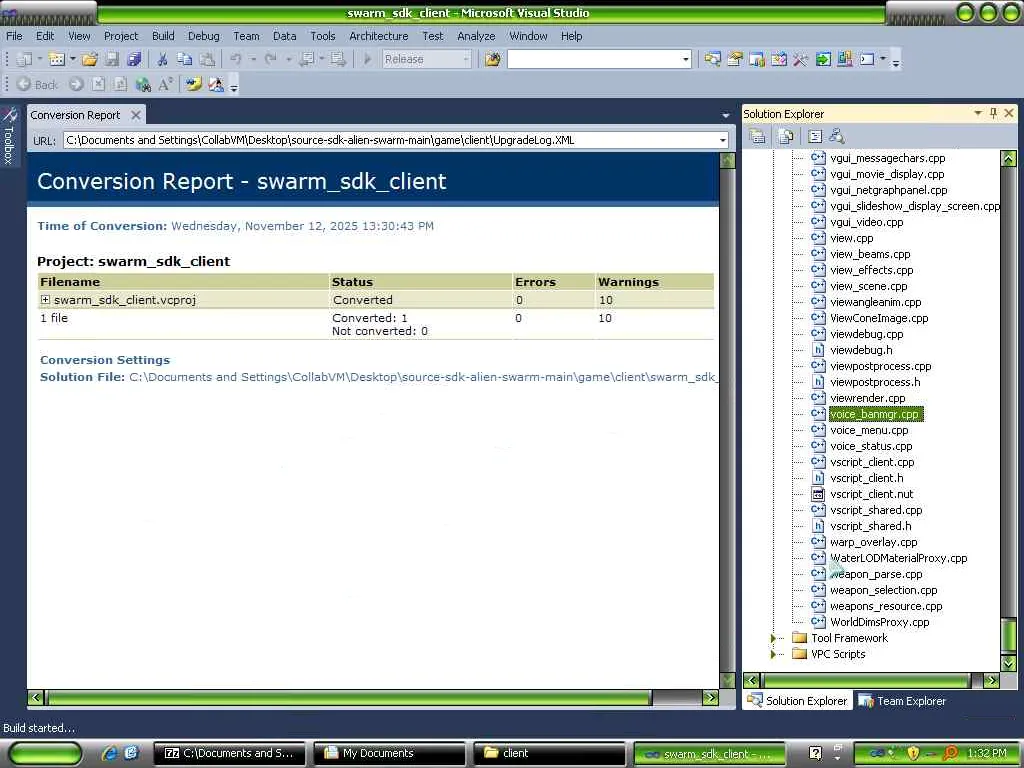Viewport: 1024px width, 768px height.
Task: Open the Command Window toolbar icon
Action: (867, 59)
